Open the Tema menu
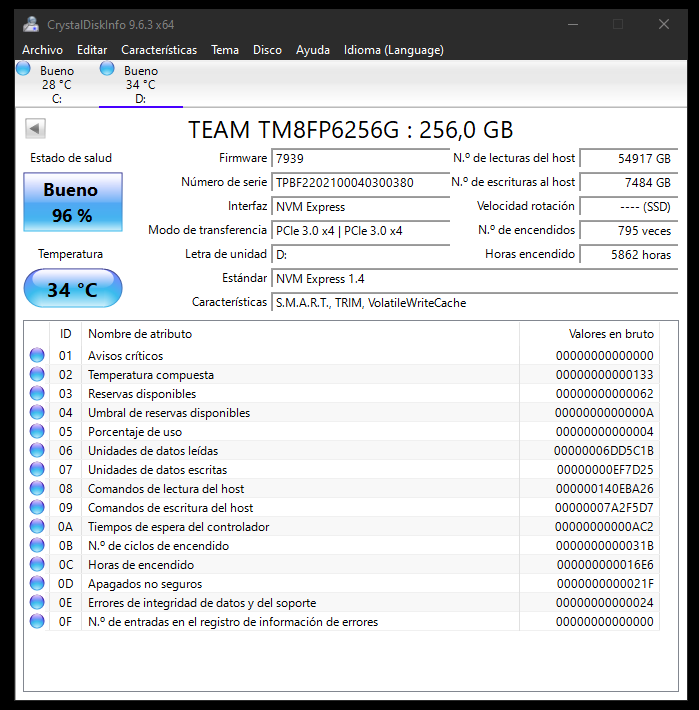This screenshot has height=710, width=699. (x=225, y=50)
